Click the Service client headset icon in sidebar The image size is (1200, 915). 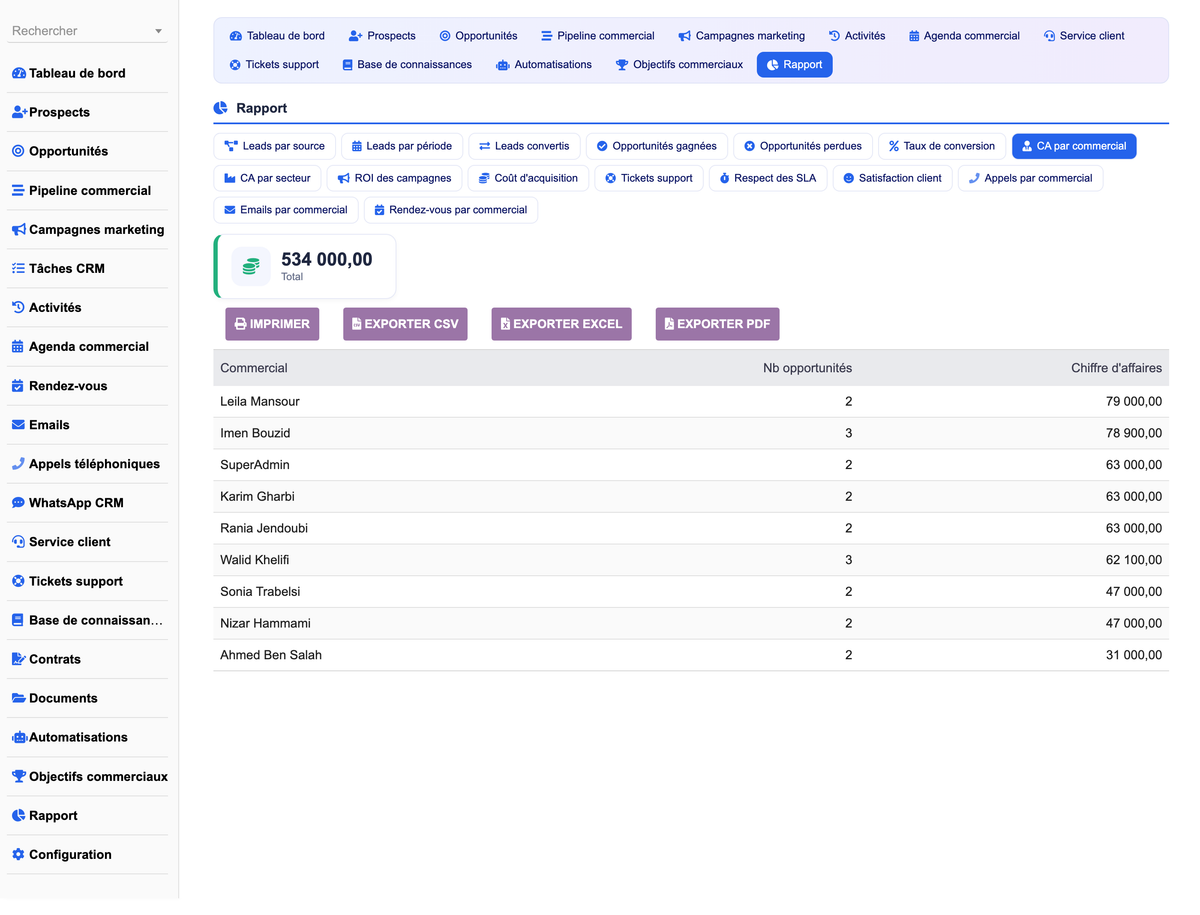tap(18, 542)
